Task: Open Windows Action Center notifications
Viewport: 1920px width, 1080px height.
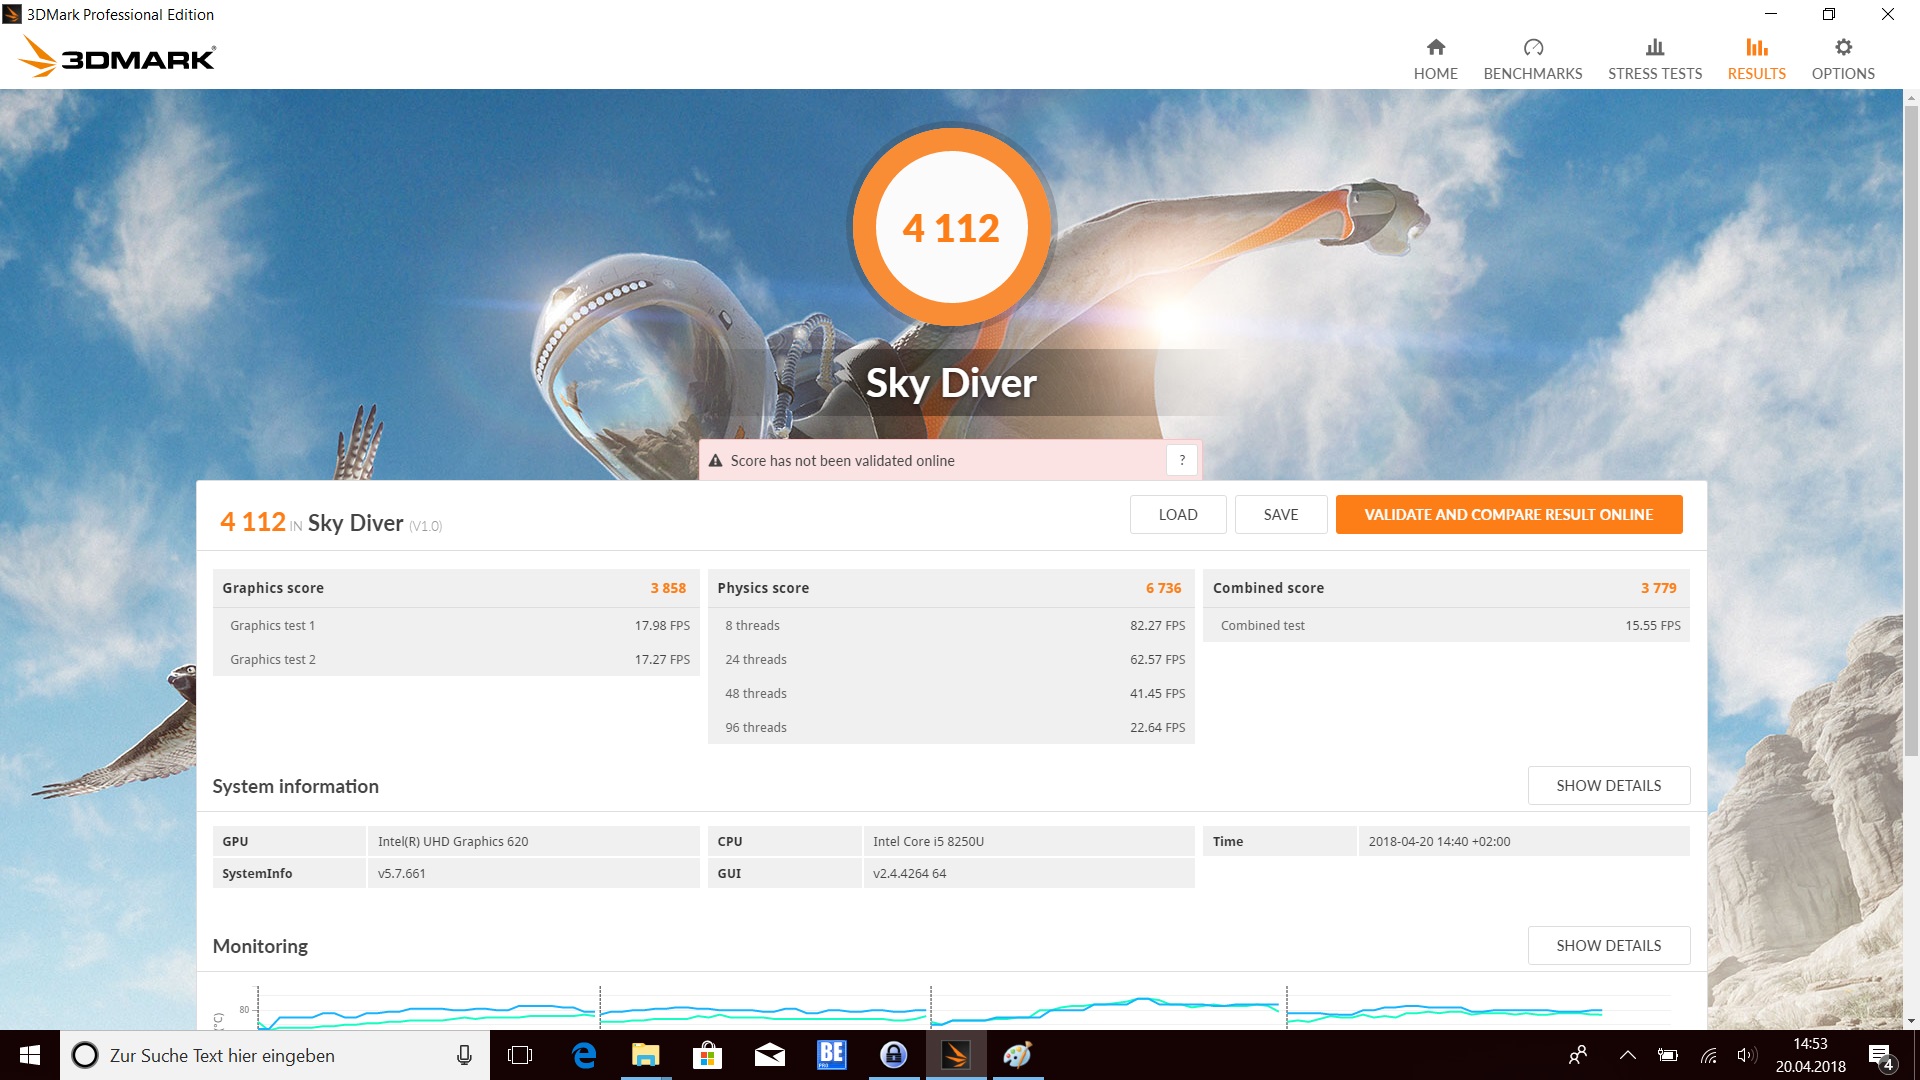Action: click(x=1880, y=1056)
